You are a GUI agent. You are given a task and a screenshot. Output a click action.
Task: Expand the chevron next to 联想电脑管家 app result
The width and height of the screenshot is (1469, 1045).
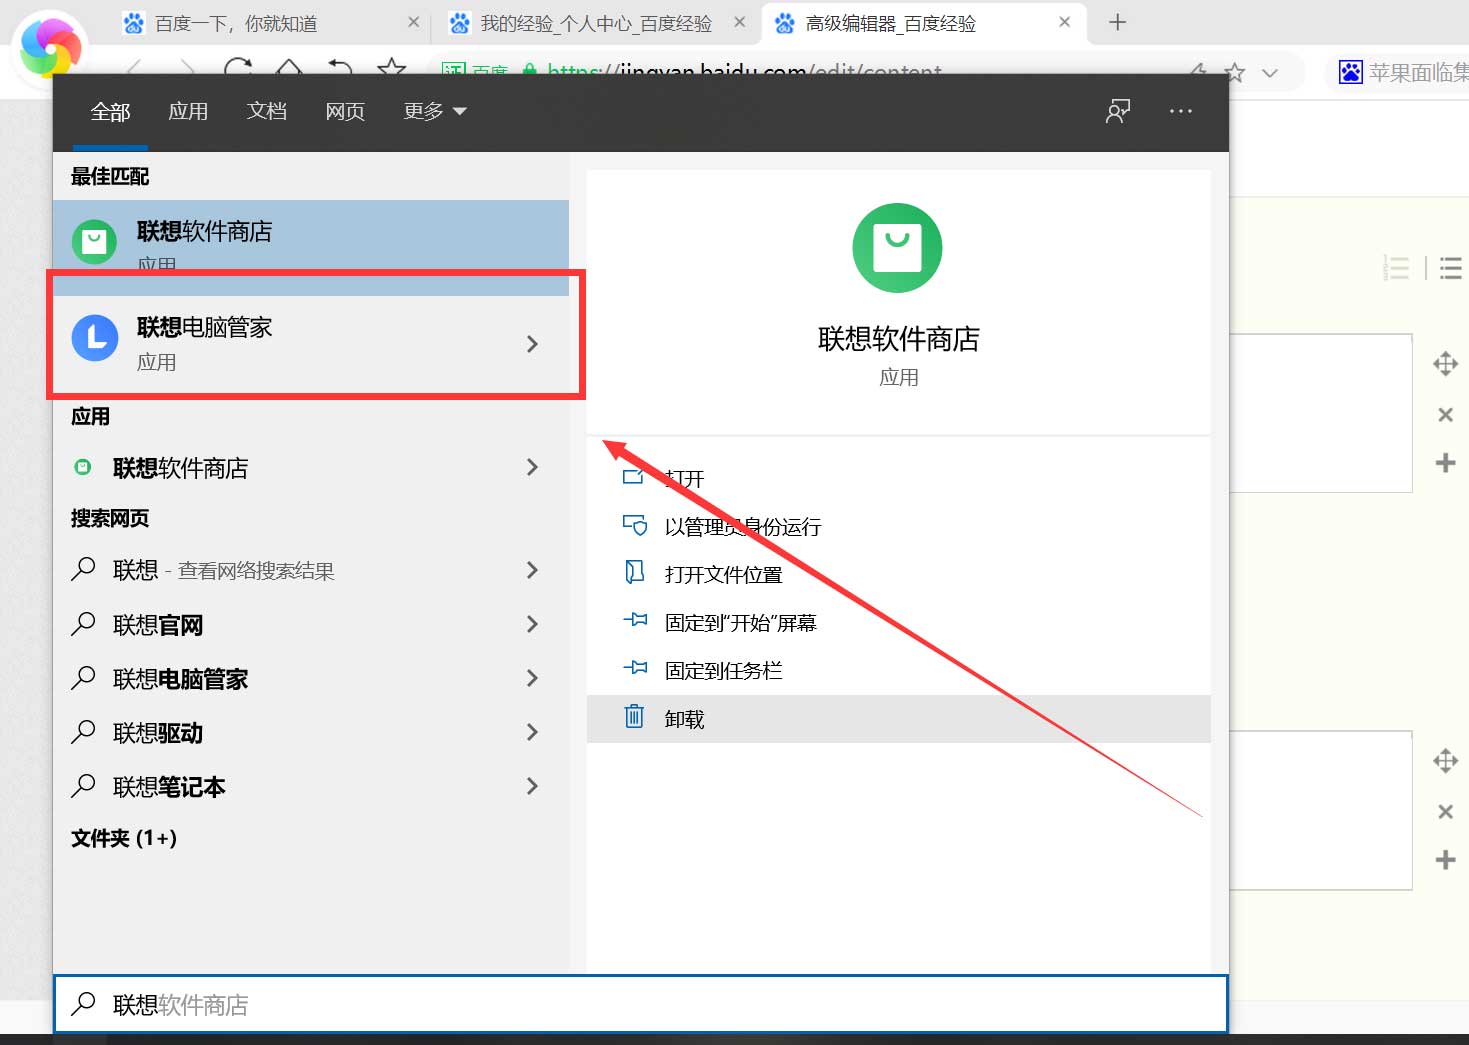pyautogui.click(x=532, y=344)
